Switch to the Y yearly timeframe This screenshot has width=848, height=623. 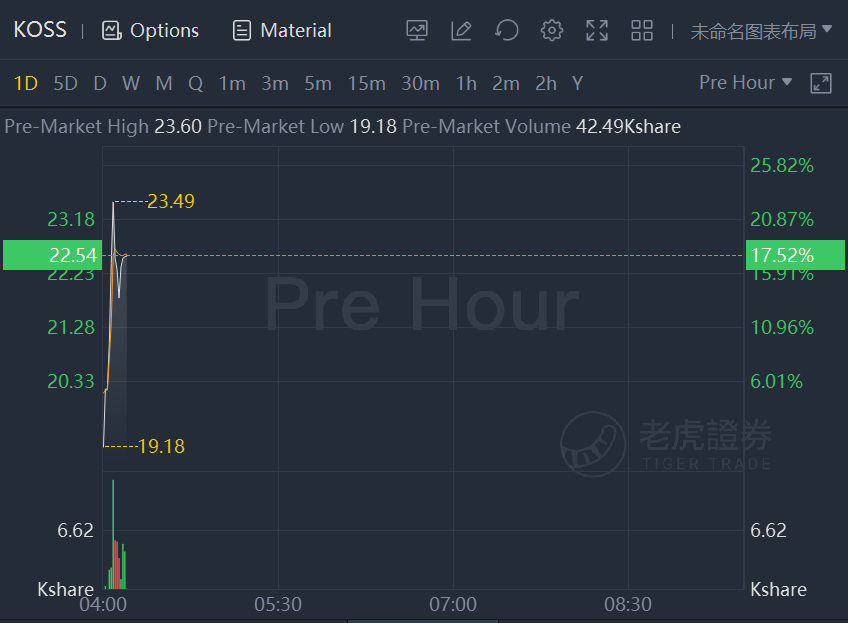click(577, 83)
